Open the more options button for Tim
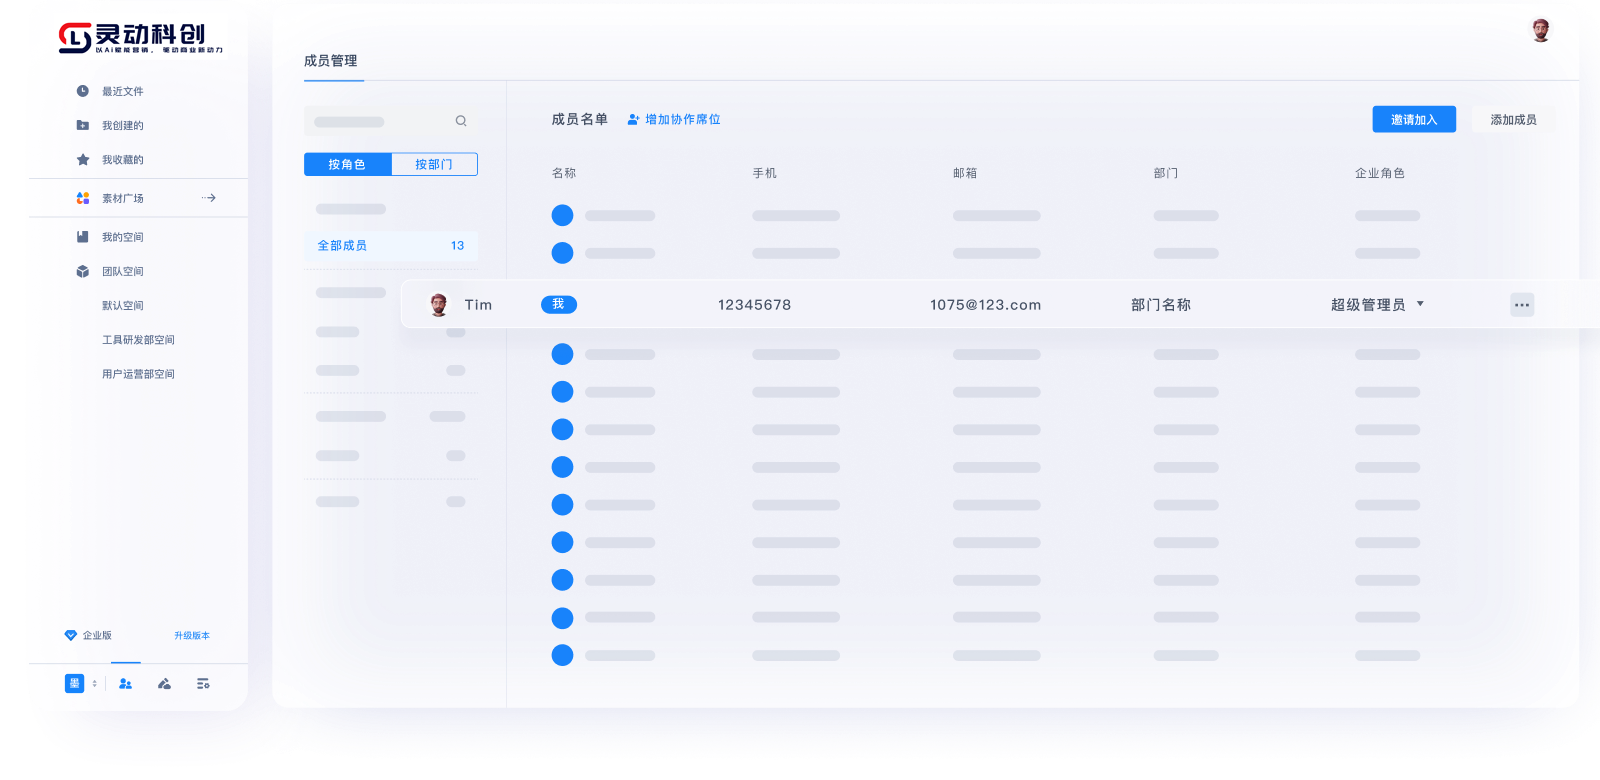1600x780 pixels. click(1521, 305)
